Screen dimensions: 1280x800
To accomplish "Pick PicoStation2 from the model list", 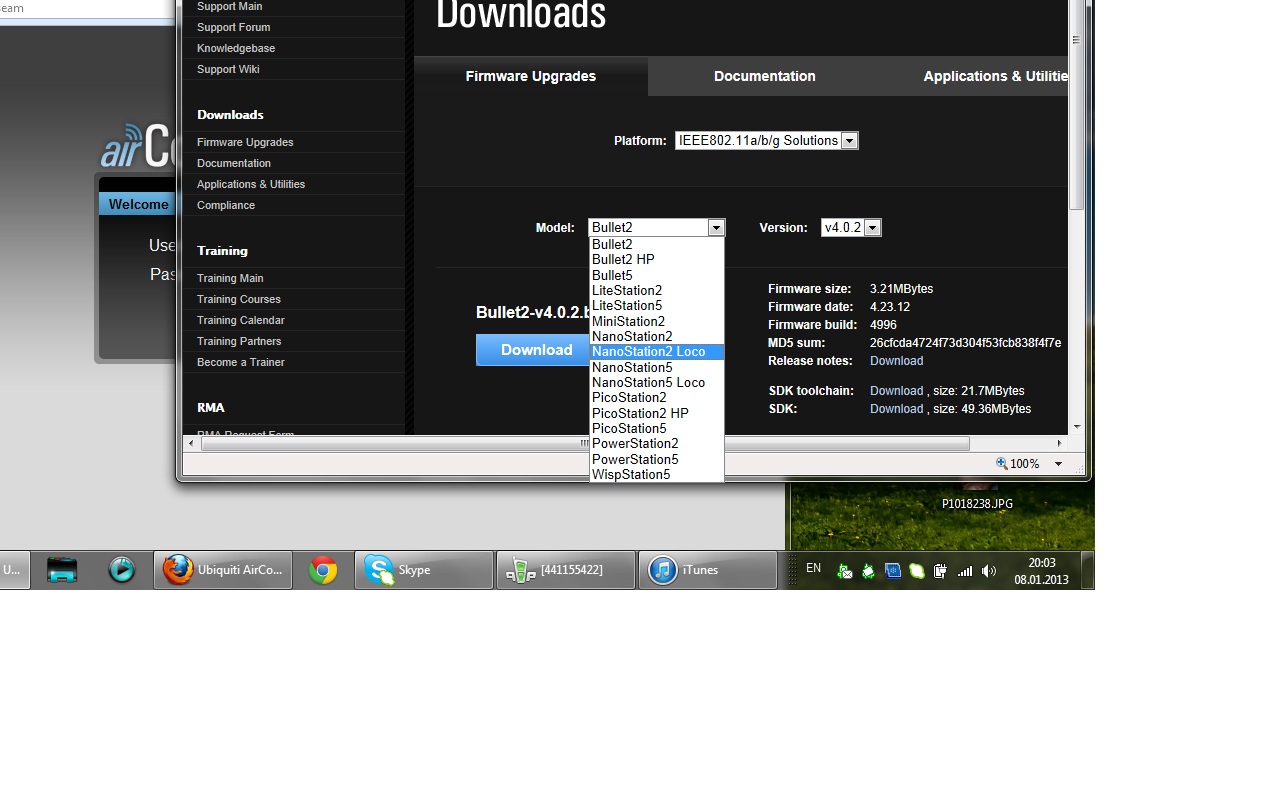I will point(656,398).
